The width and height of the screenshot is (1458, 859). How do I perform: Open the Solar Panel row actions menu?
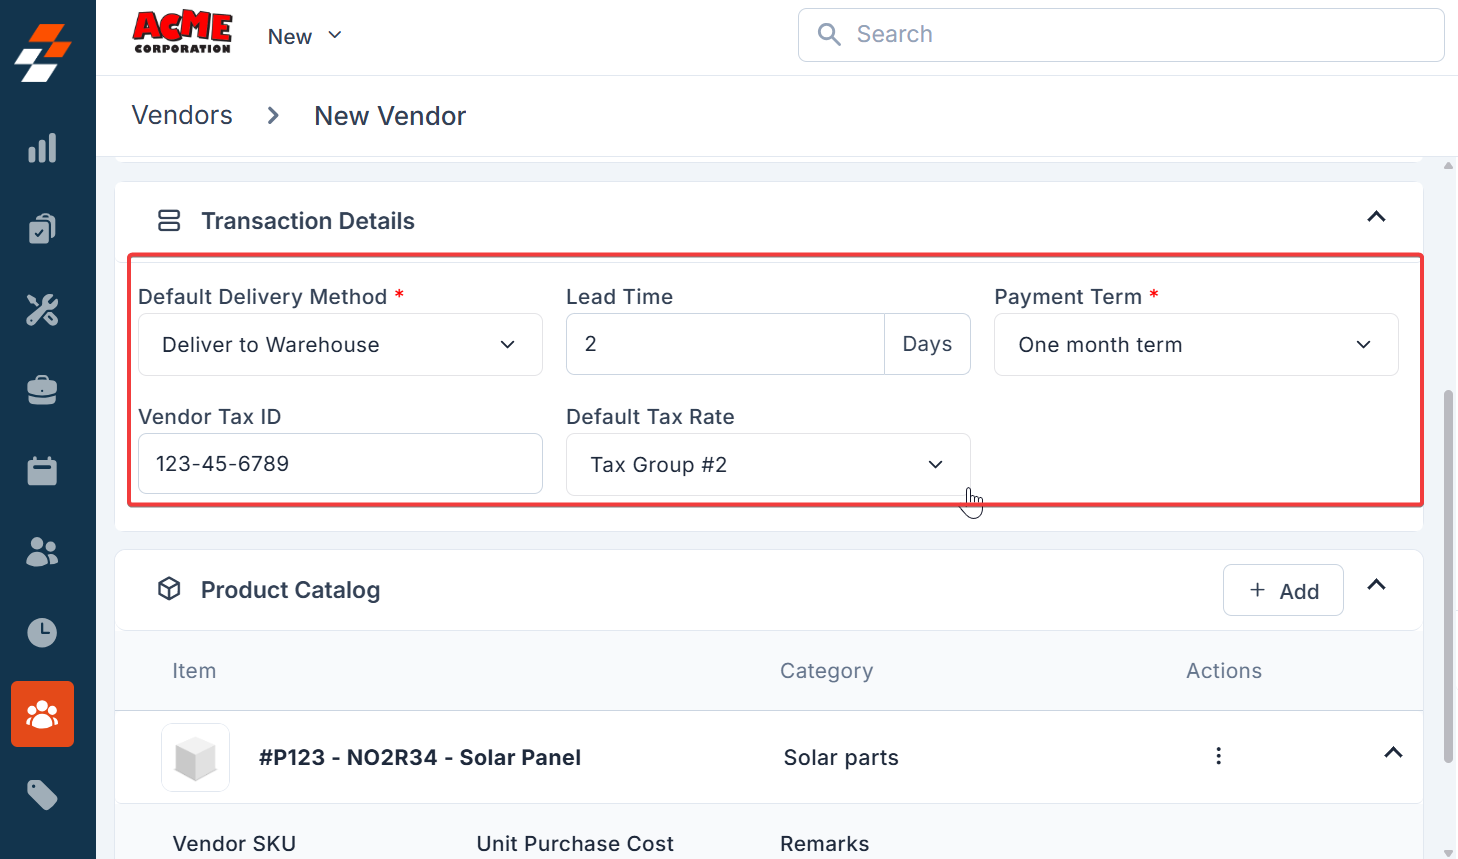coord(1218,756)
